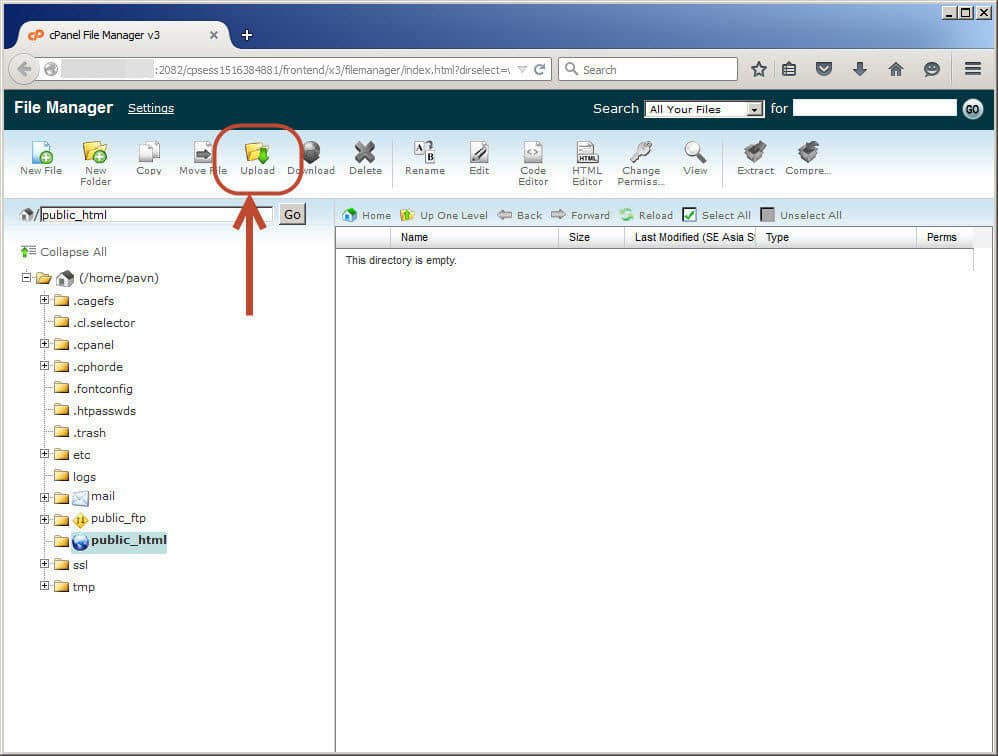Click the Delete toolbar icon
The image size is (998, 756).
click(365, 153)
